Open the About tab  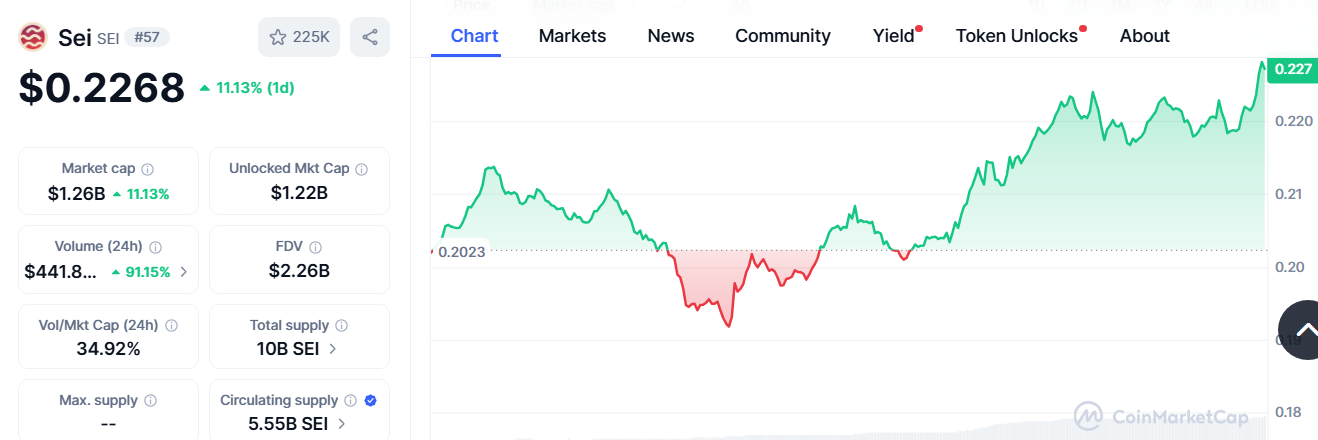pyautogui.click(x=1145, y=36)
